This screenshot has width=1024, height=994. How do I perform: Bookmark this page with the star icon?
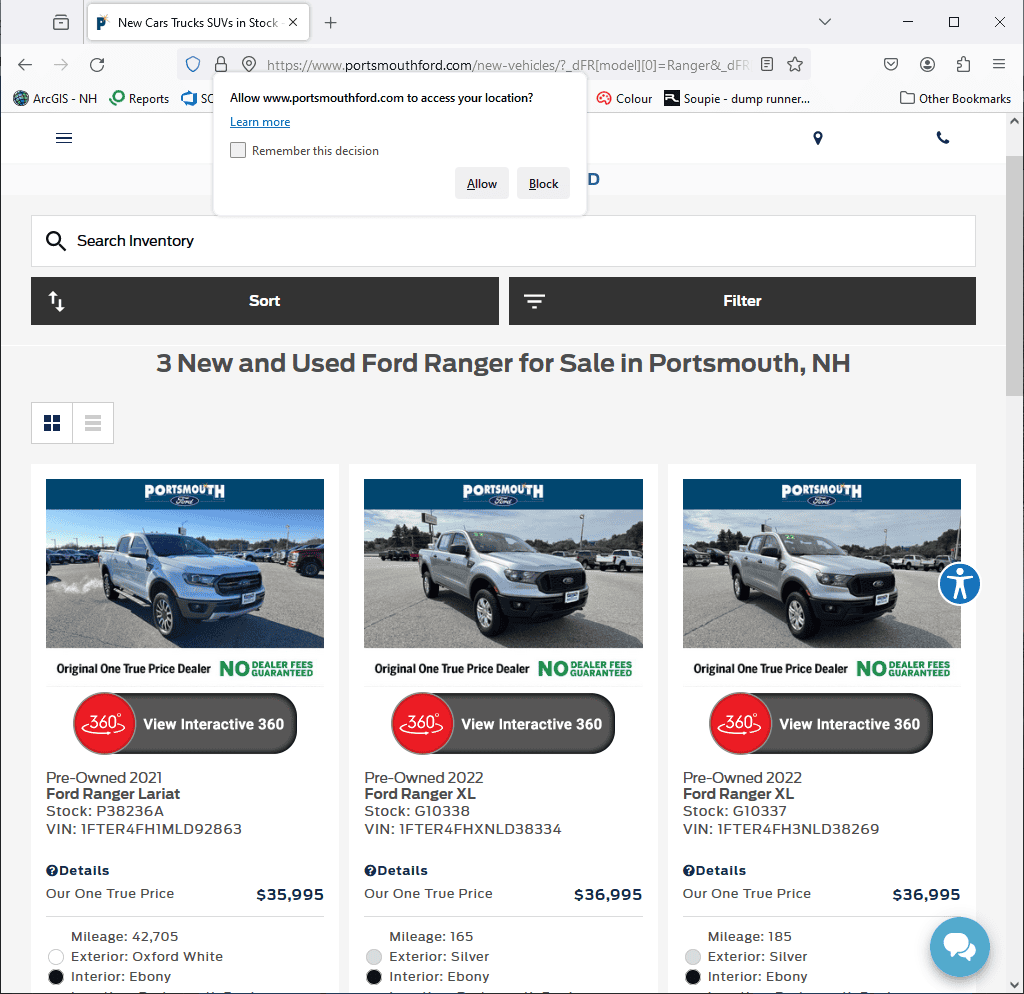[795, 64]
